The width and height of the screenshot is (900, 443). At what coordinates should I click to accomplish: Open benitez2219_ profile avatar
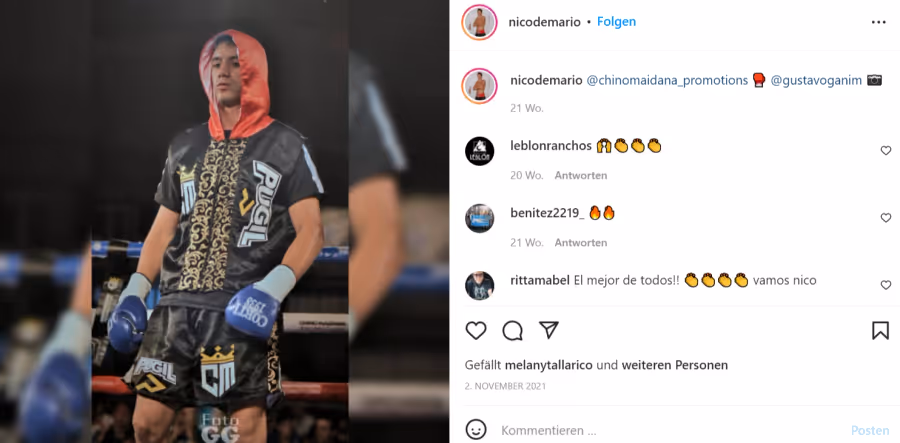pyautogui.click(x=479, y=219)
